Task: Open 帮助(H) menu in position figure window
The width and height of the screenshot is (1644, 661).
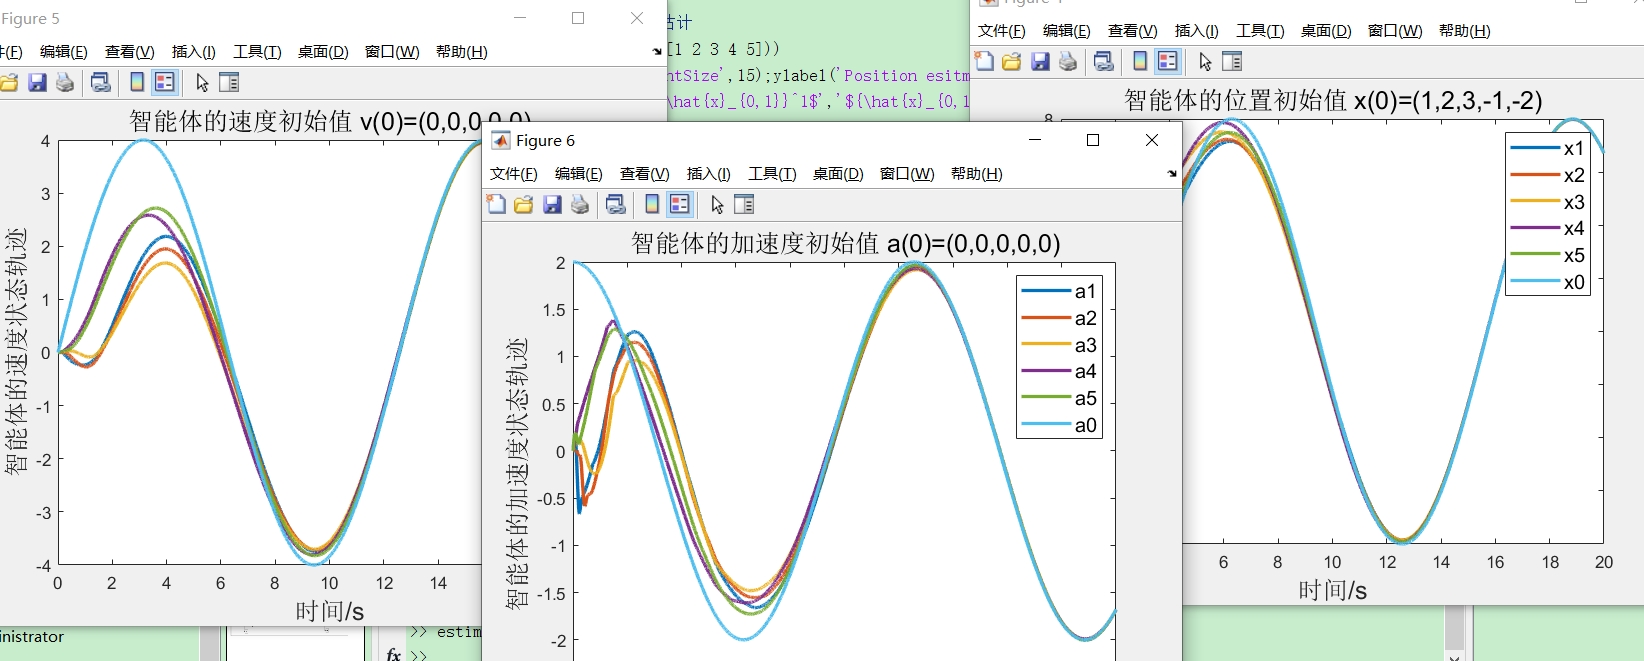Action: click(1465, 31)
